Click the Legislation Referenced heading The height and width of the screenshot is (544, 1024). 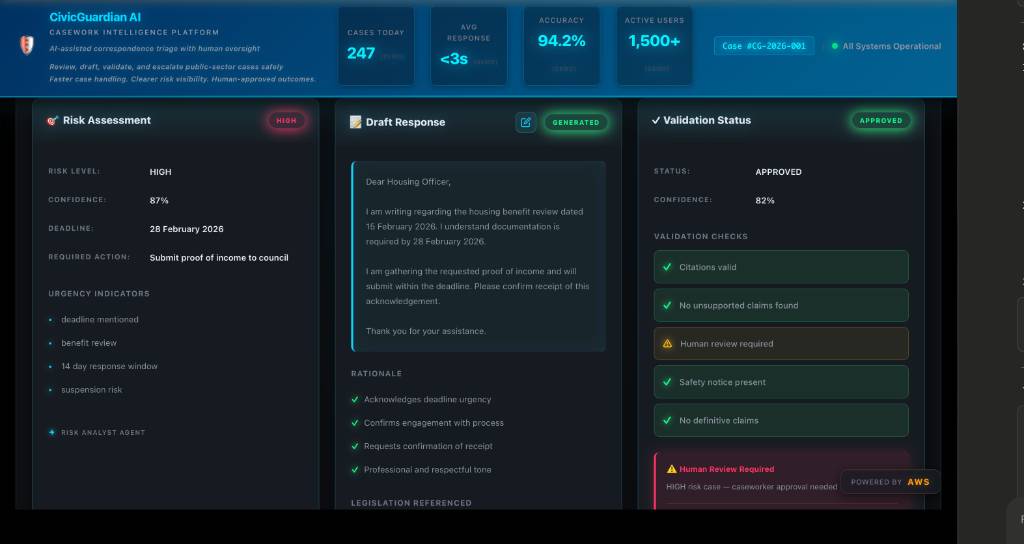click(x=411, y=503)
